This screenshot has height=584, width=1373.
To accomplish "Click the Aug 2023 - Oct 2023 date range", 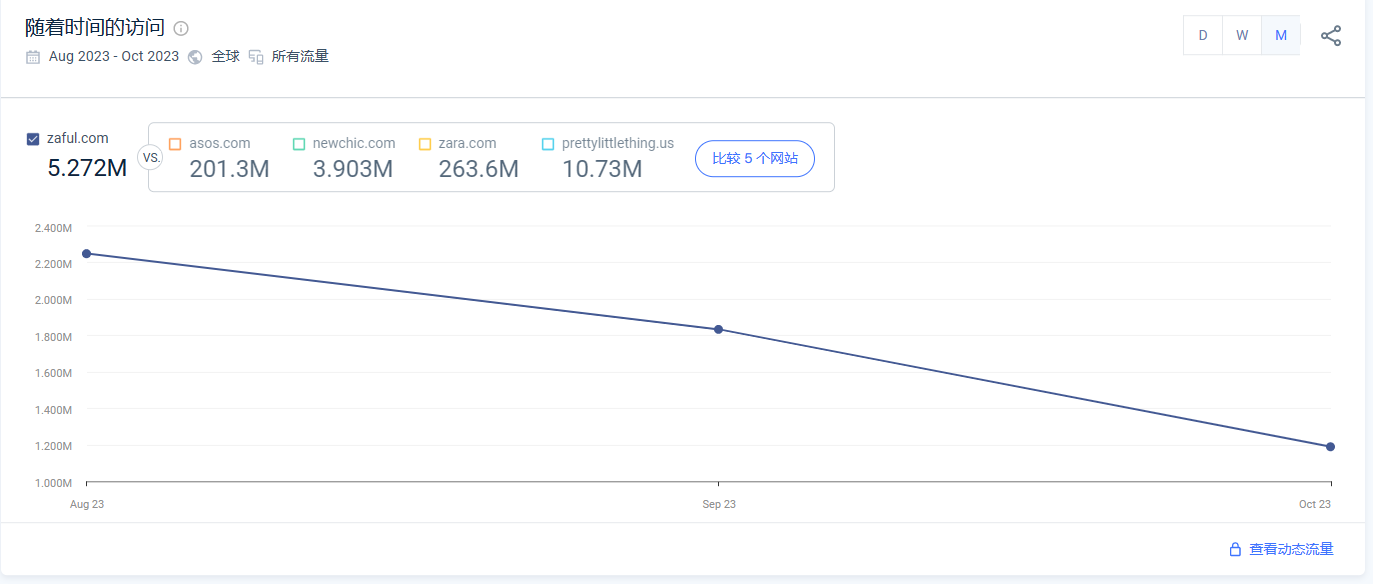I will 114,57.
